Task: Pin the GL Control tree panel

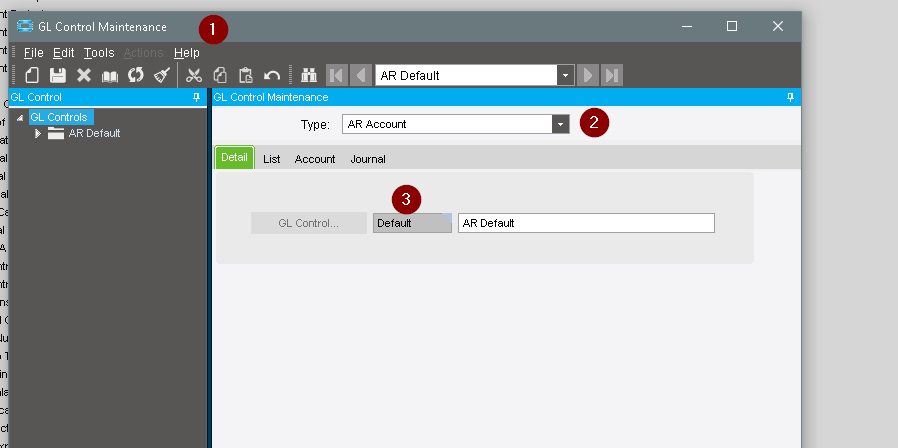Action: pyautogui.click(x=196, y=97)
